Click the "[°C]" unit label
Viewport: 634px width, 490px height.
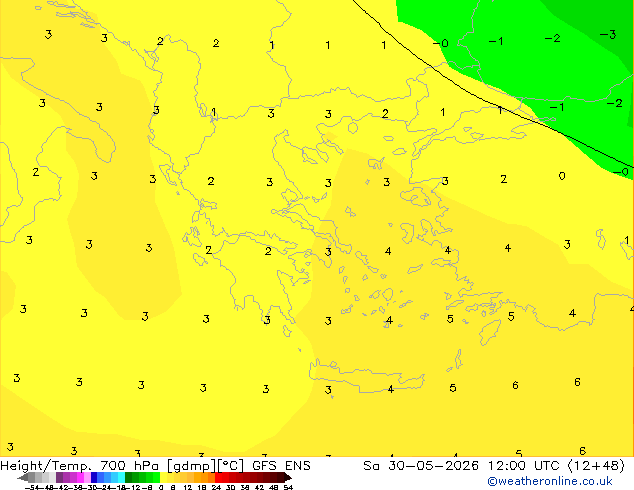pos(230,466)
